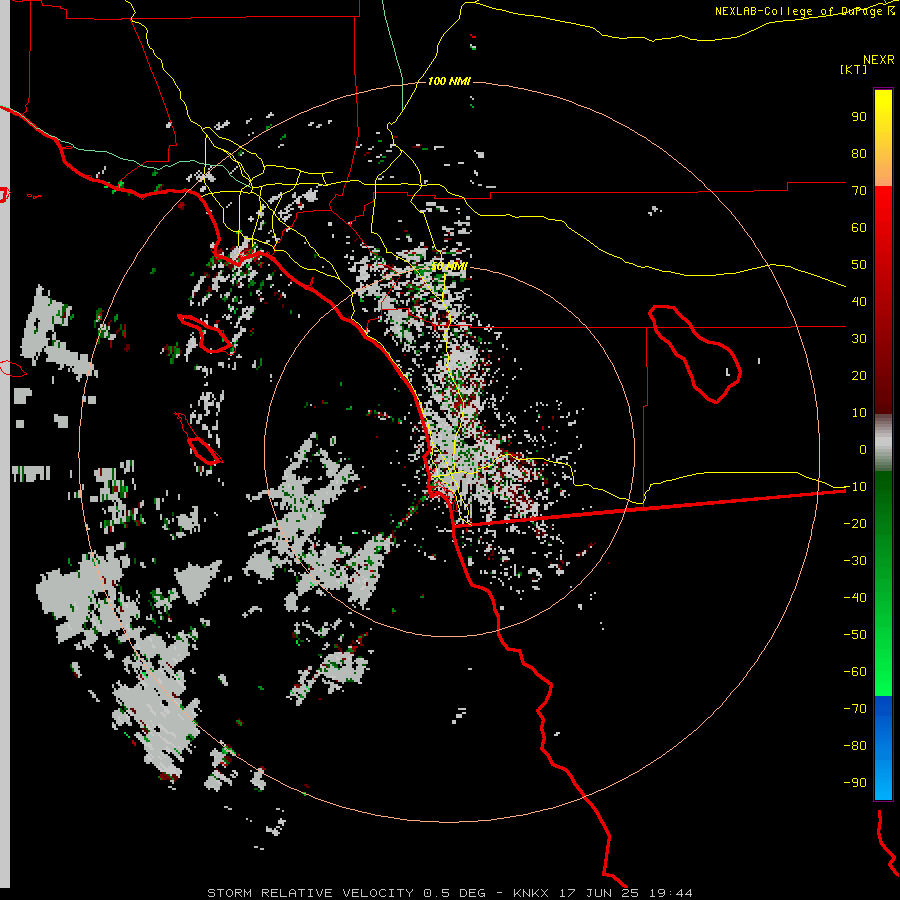The image size is (900, 900).
Task: Select the gray zero-velocity segment of color bar
Action: [883, 443]
